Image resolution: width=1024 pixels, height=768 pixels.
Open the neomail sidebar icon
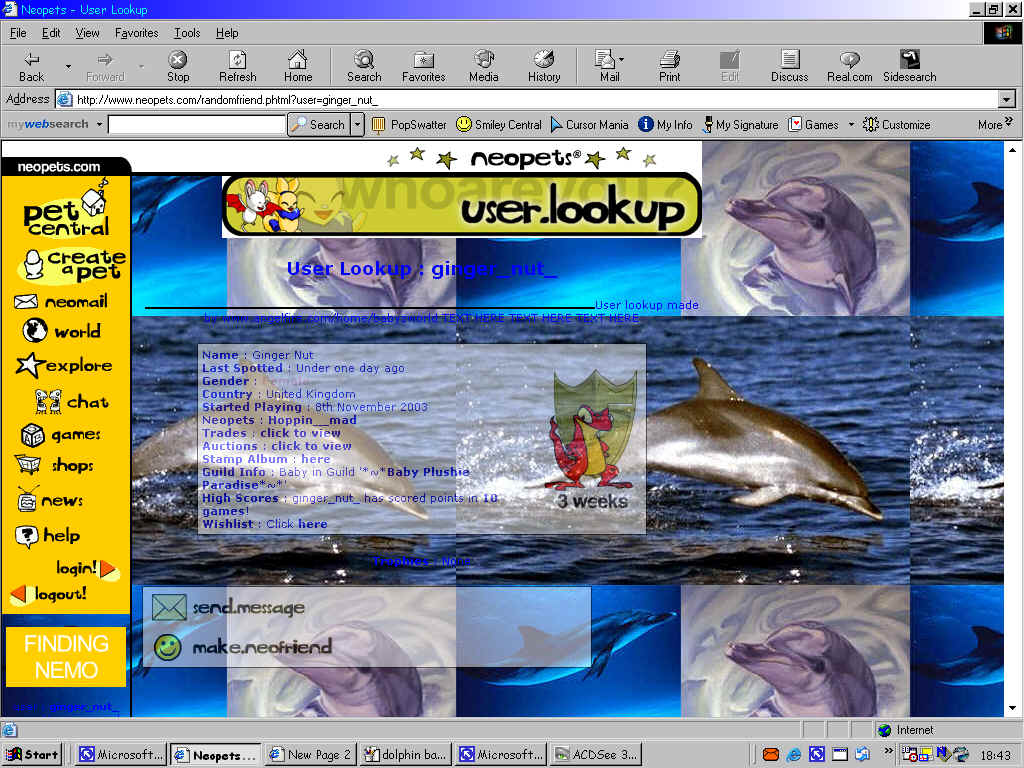pos(27,302)
